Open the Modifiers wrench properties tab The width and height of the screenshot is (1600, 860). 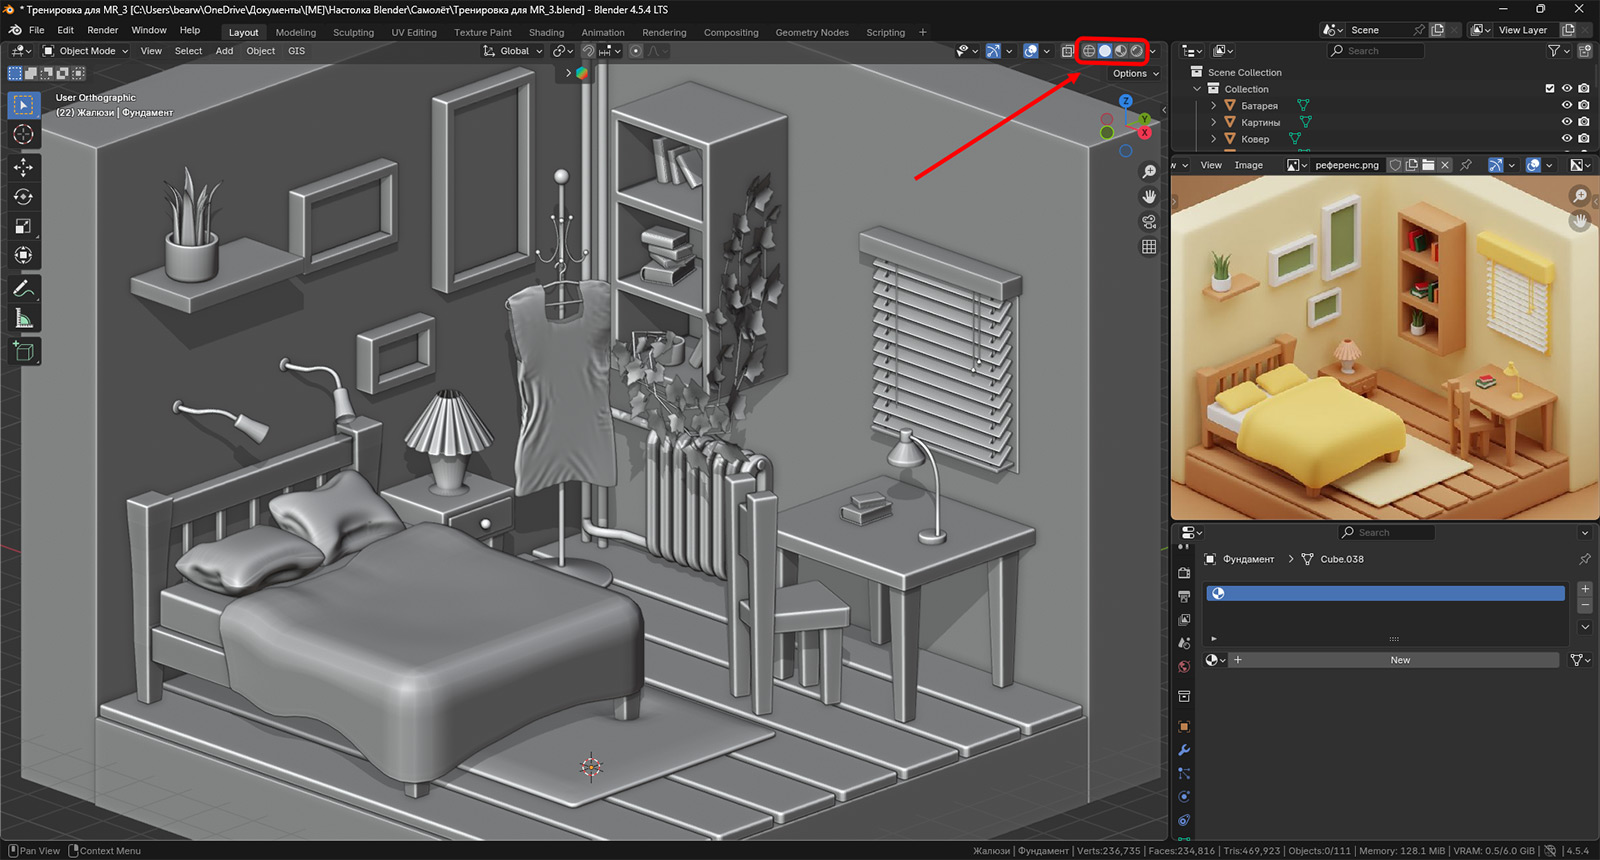coord(1184,750)
